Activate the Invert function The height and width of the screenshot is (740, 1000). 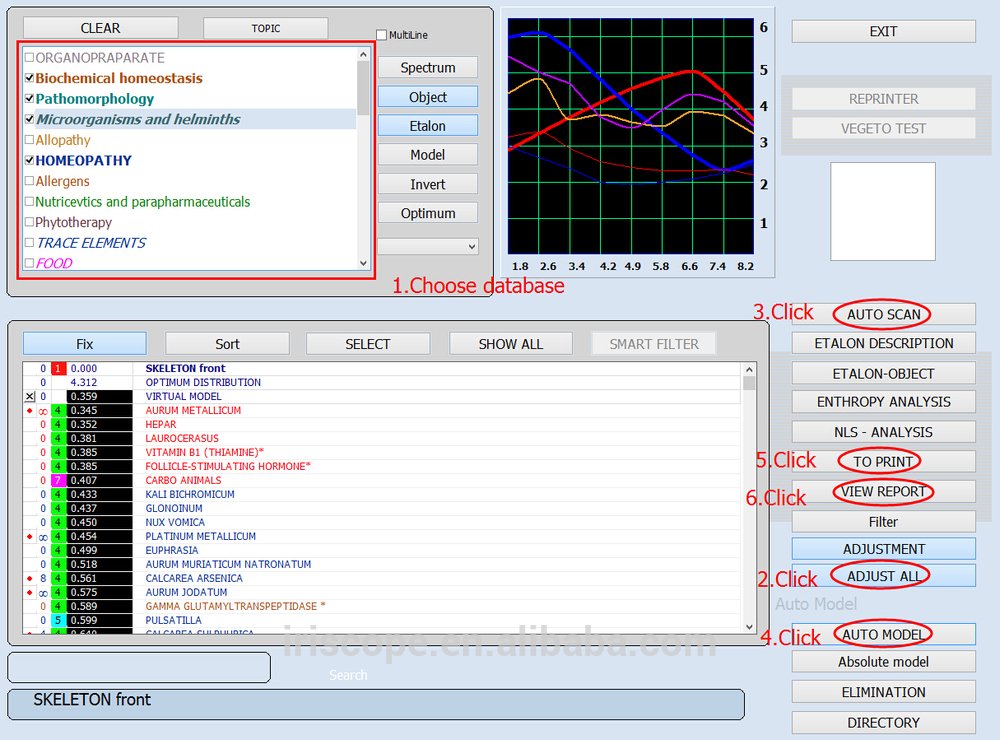(x=427, y=184)
